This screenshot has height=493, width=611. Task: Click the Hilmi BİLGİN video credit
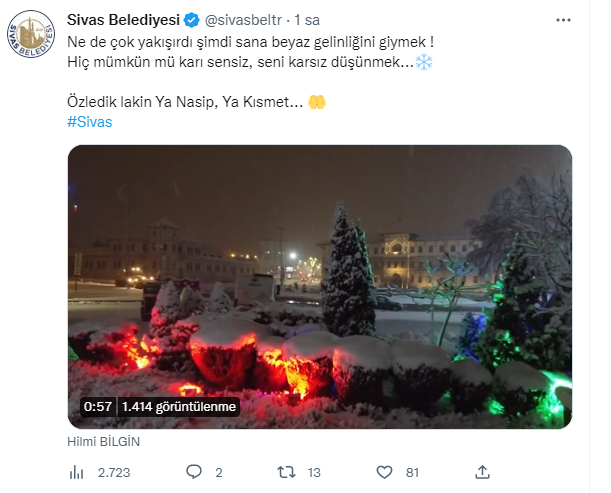point(104,442)
